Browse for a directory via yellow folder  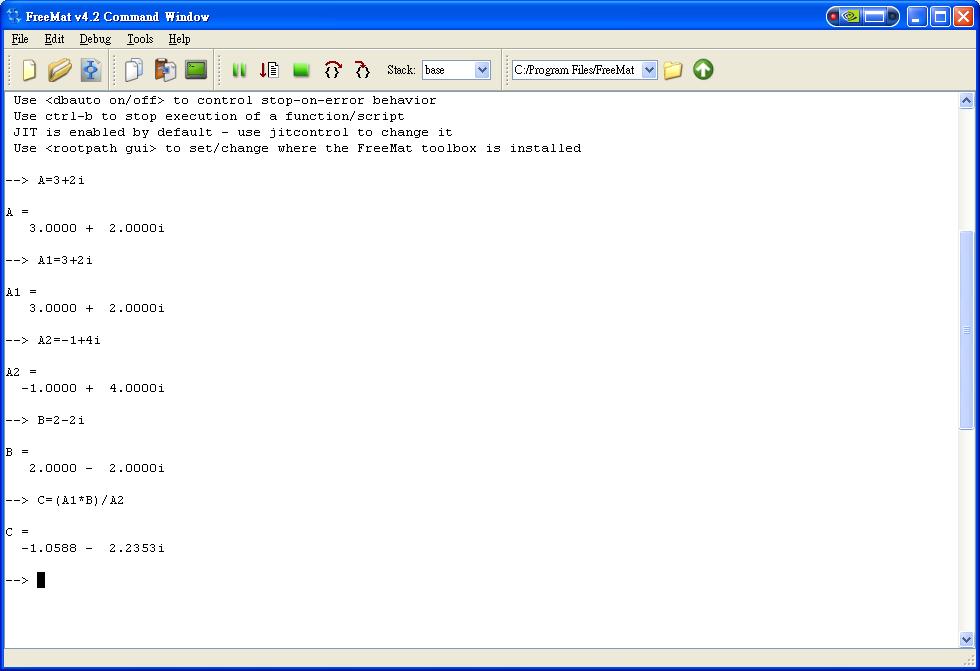673,70
